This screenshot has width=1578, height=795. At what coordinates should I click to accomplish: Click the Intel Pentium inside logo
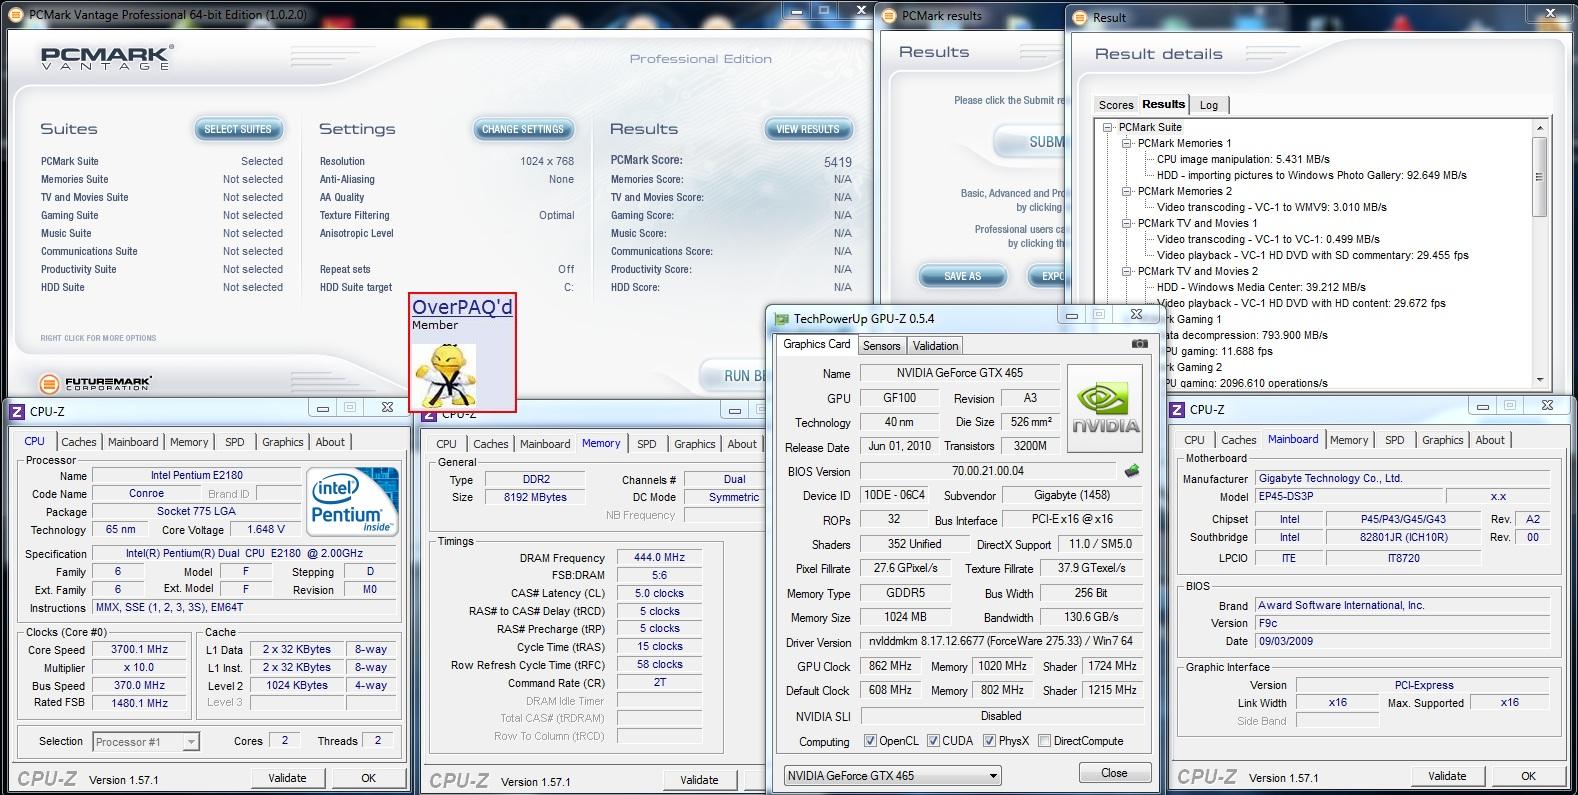pos(351,500)
